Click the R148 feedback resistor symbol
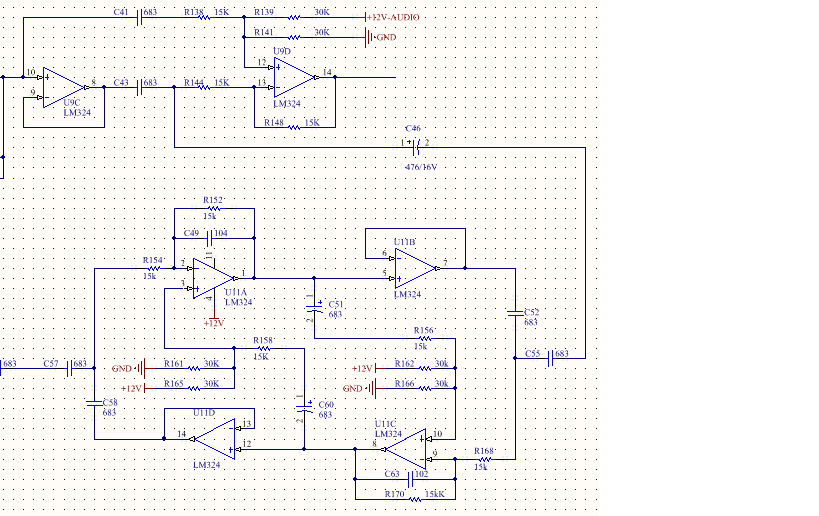The image size is (819, 516). [x=295, y=127]
